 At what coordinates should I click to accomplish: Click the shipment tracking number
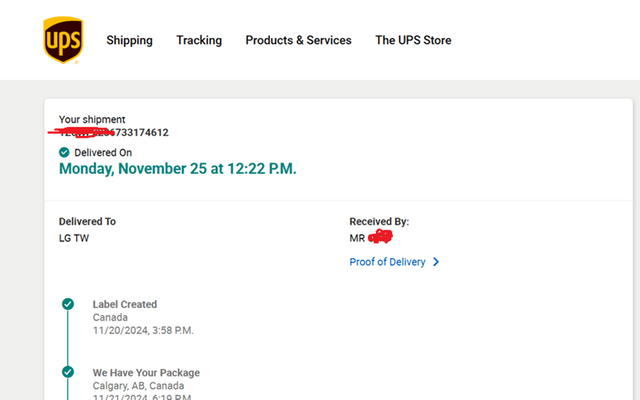pyautogui.click(x=114, y=132)
